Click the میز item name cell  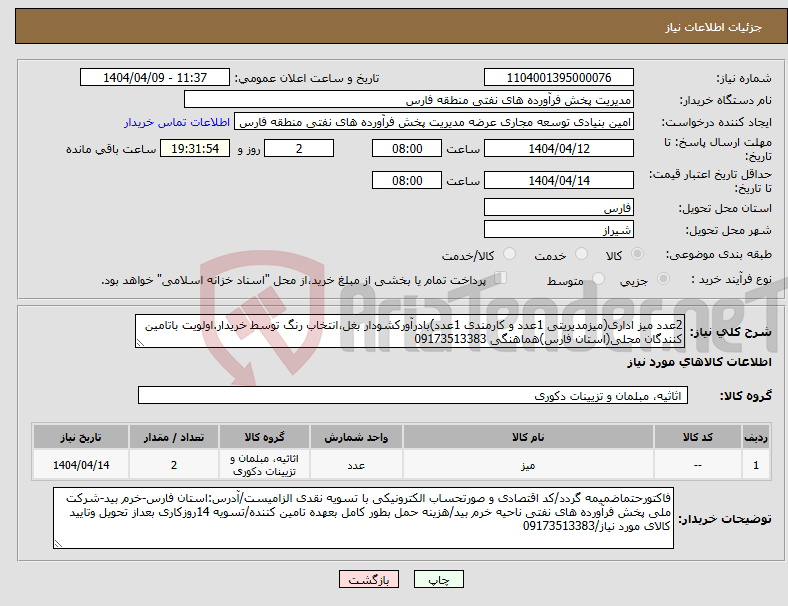coord(528,464)
